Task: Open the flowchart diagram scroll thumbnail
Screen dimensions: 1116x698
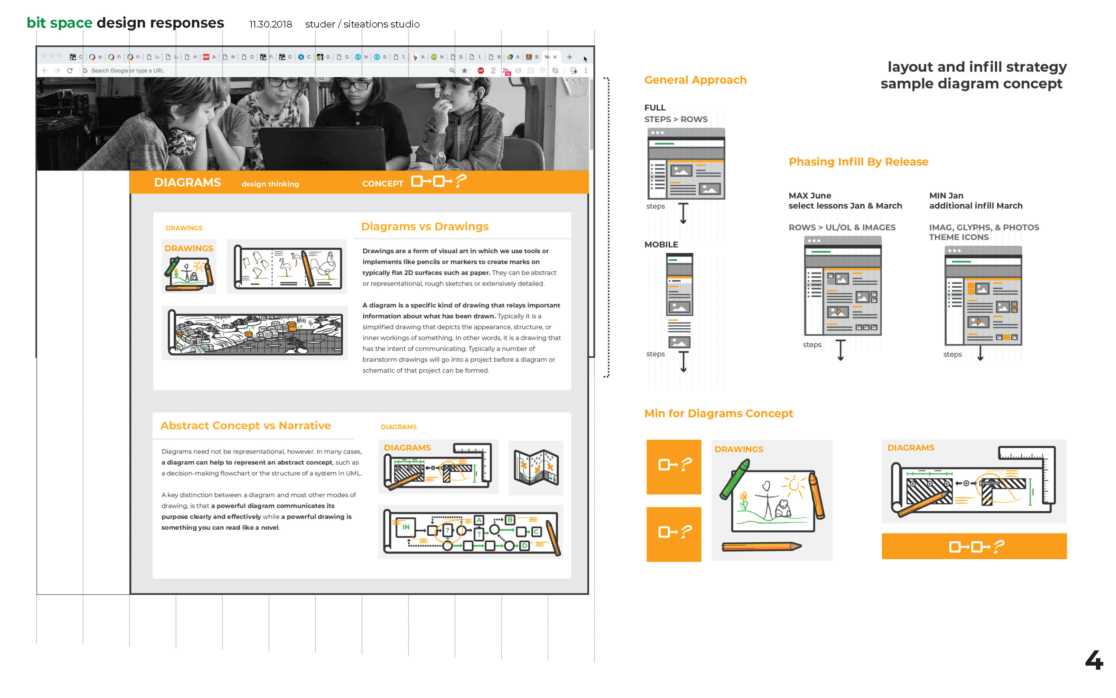Action: (x=470, y=531)
